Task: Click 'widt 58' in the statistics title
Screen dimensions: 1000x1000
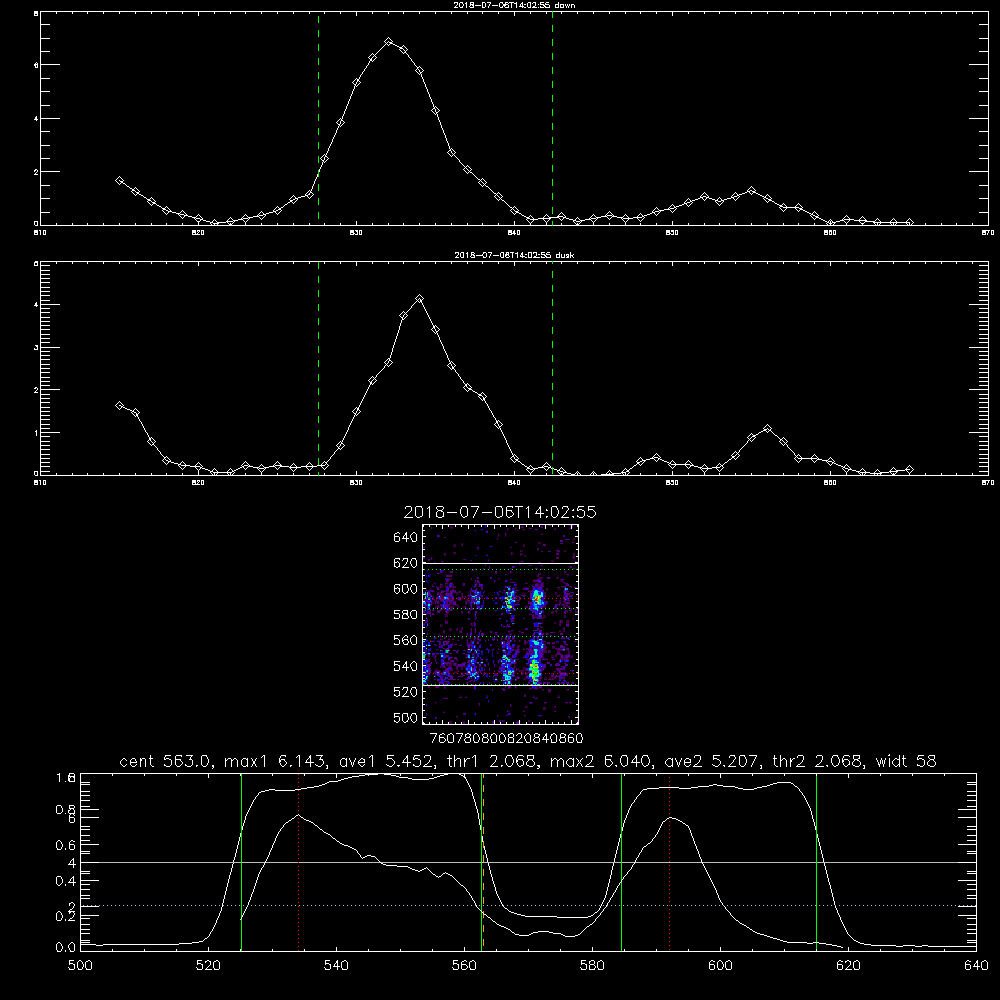Action: tap(906, 761)
